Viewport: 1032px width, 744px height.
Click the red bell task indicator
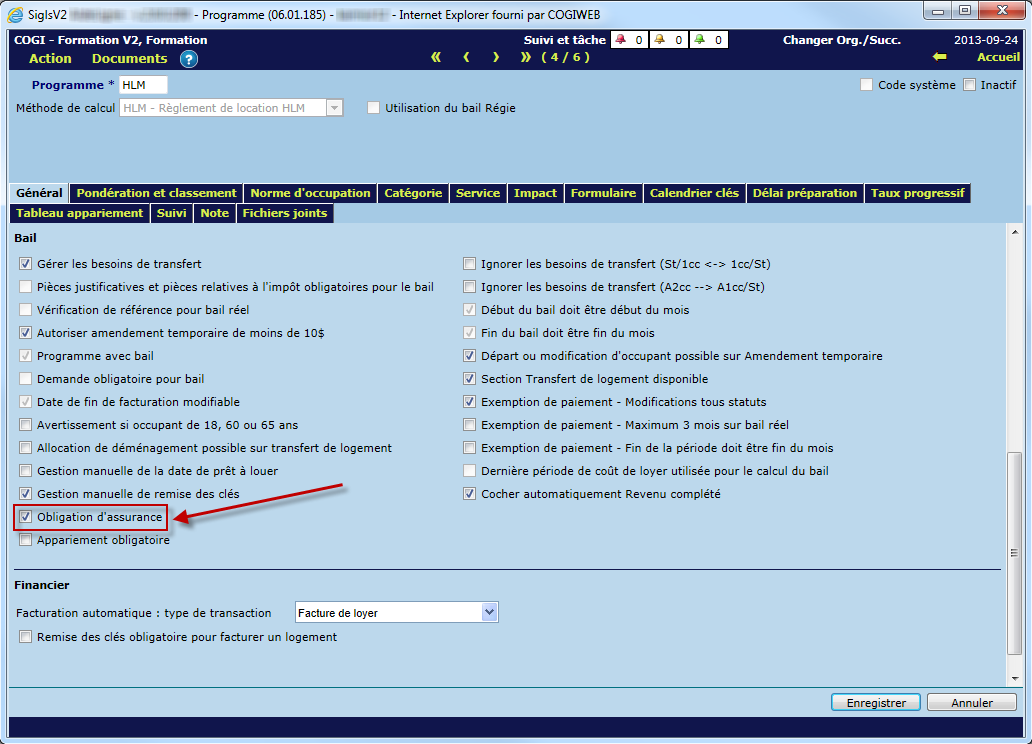(x=620, y=40)
